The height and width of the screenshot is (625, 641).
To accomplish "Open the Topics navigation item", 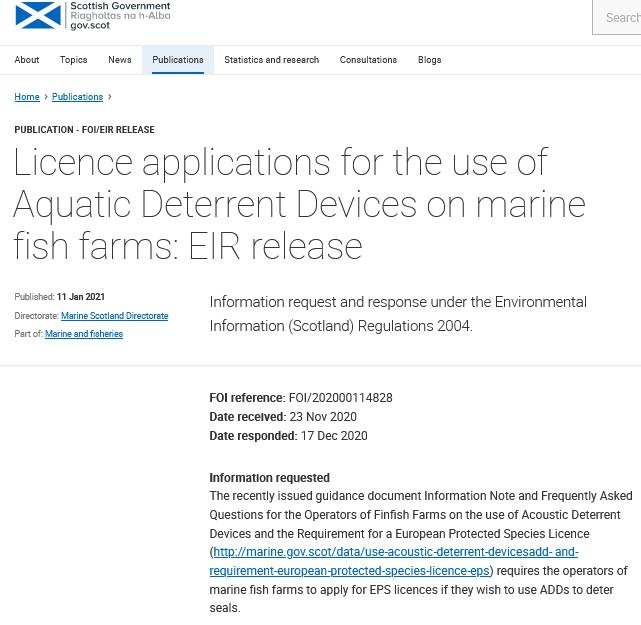I will point(74,60).
